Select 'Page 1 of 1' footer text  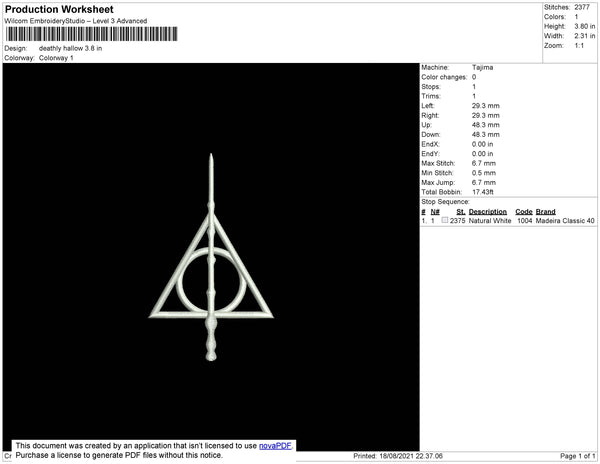(578, 456)
